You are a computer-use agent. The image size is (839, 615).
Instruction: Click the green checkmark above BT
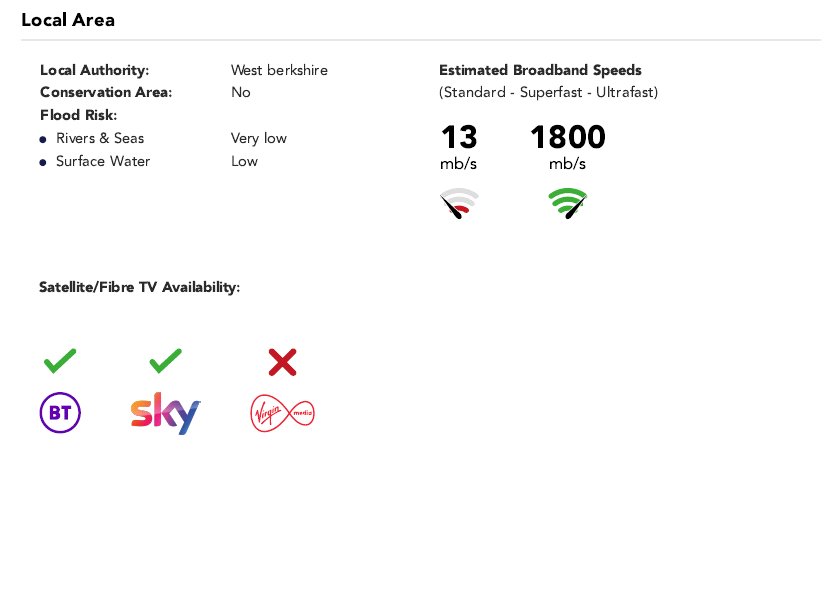[60, 361]
